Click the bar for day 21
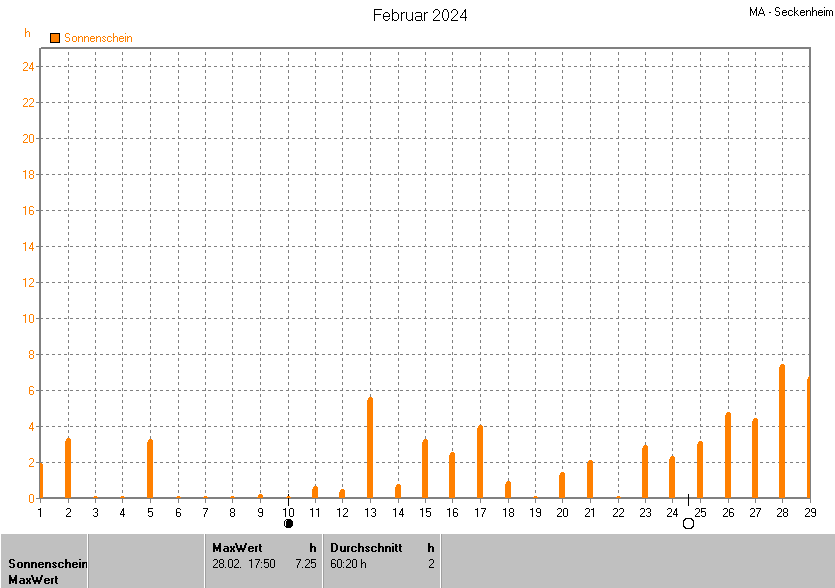The height and width of the screenshot is (588, 835). click(x=590, y=480)
